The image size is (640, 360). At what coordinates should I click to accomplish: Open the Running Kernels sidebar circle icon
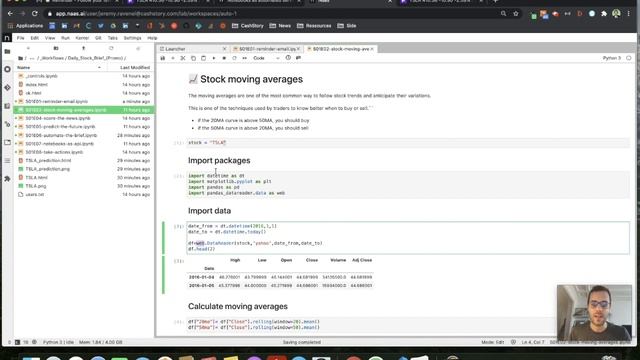(7, 69)
